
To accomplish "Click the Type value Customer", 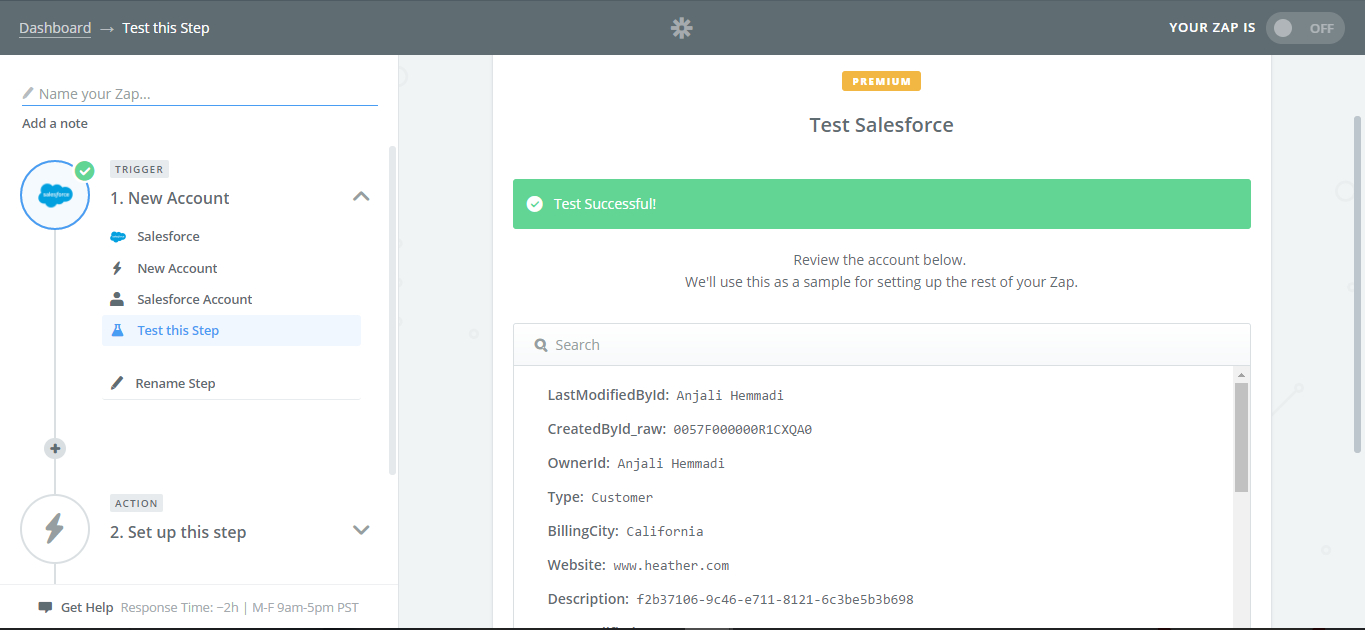I will [622, 498].
